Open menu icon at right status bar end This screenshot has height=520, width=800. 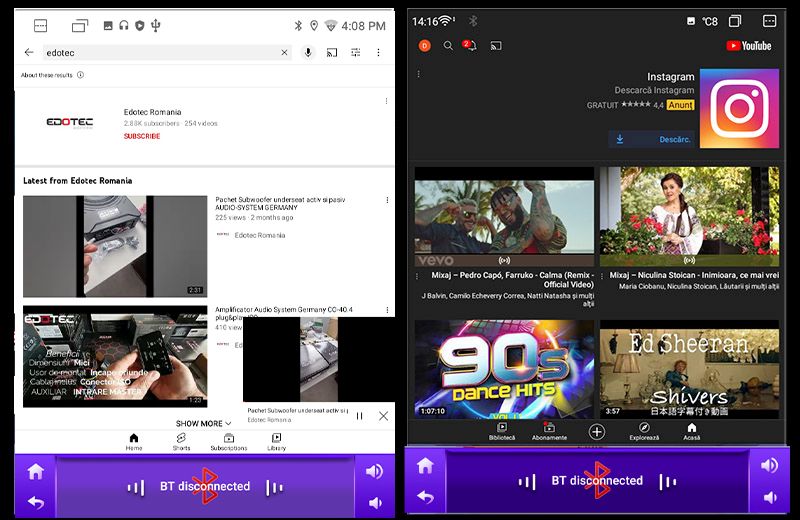[769, 21]
